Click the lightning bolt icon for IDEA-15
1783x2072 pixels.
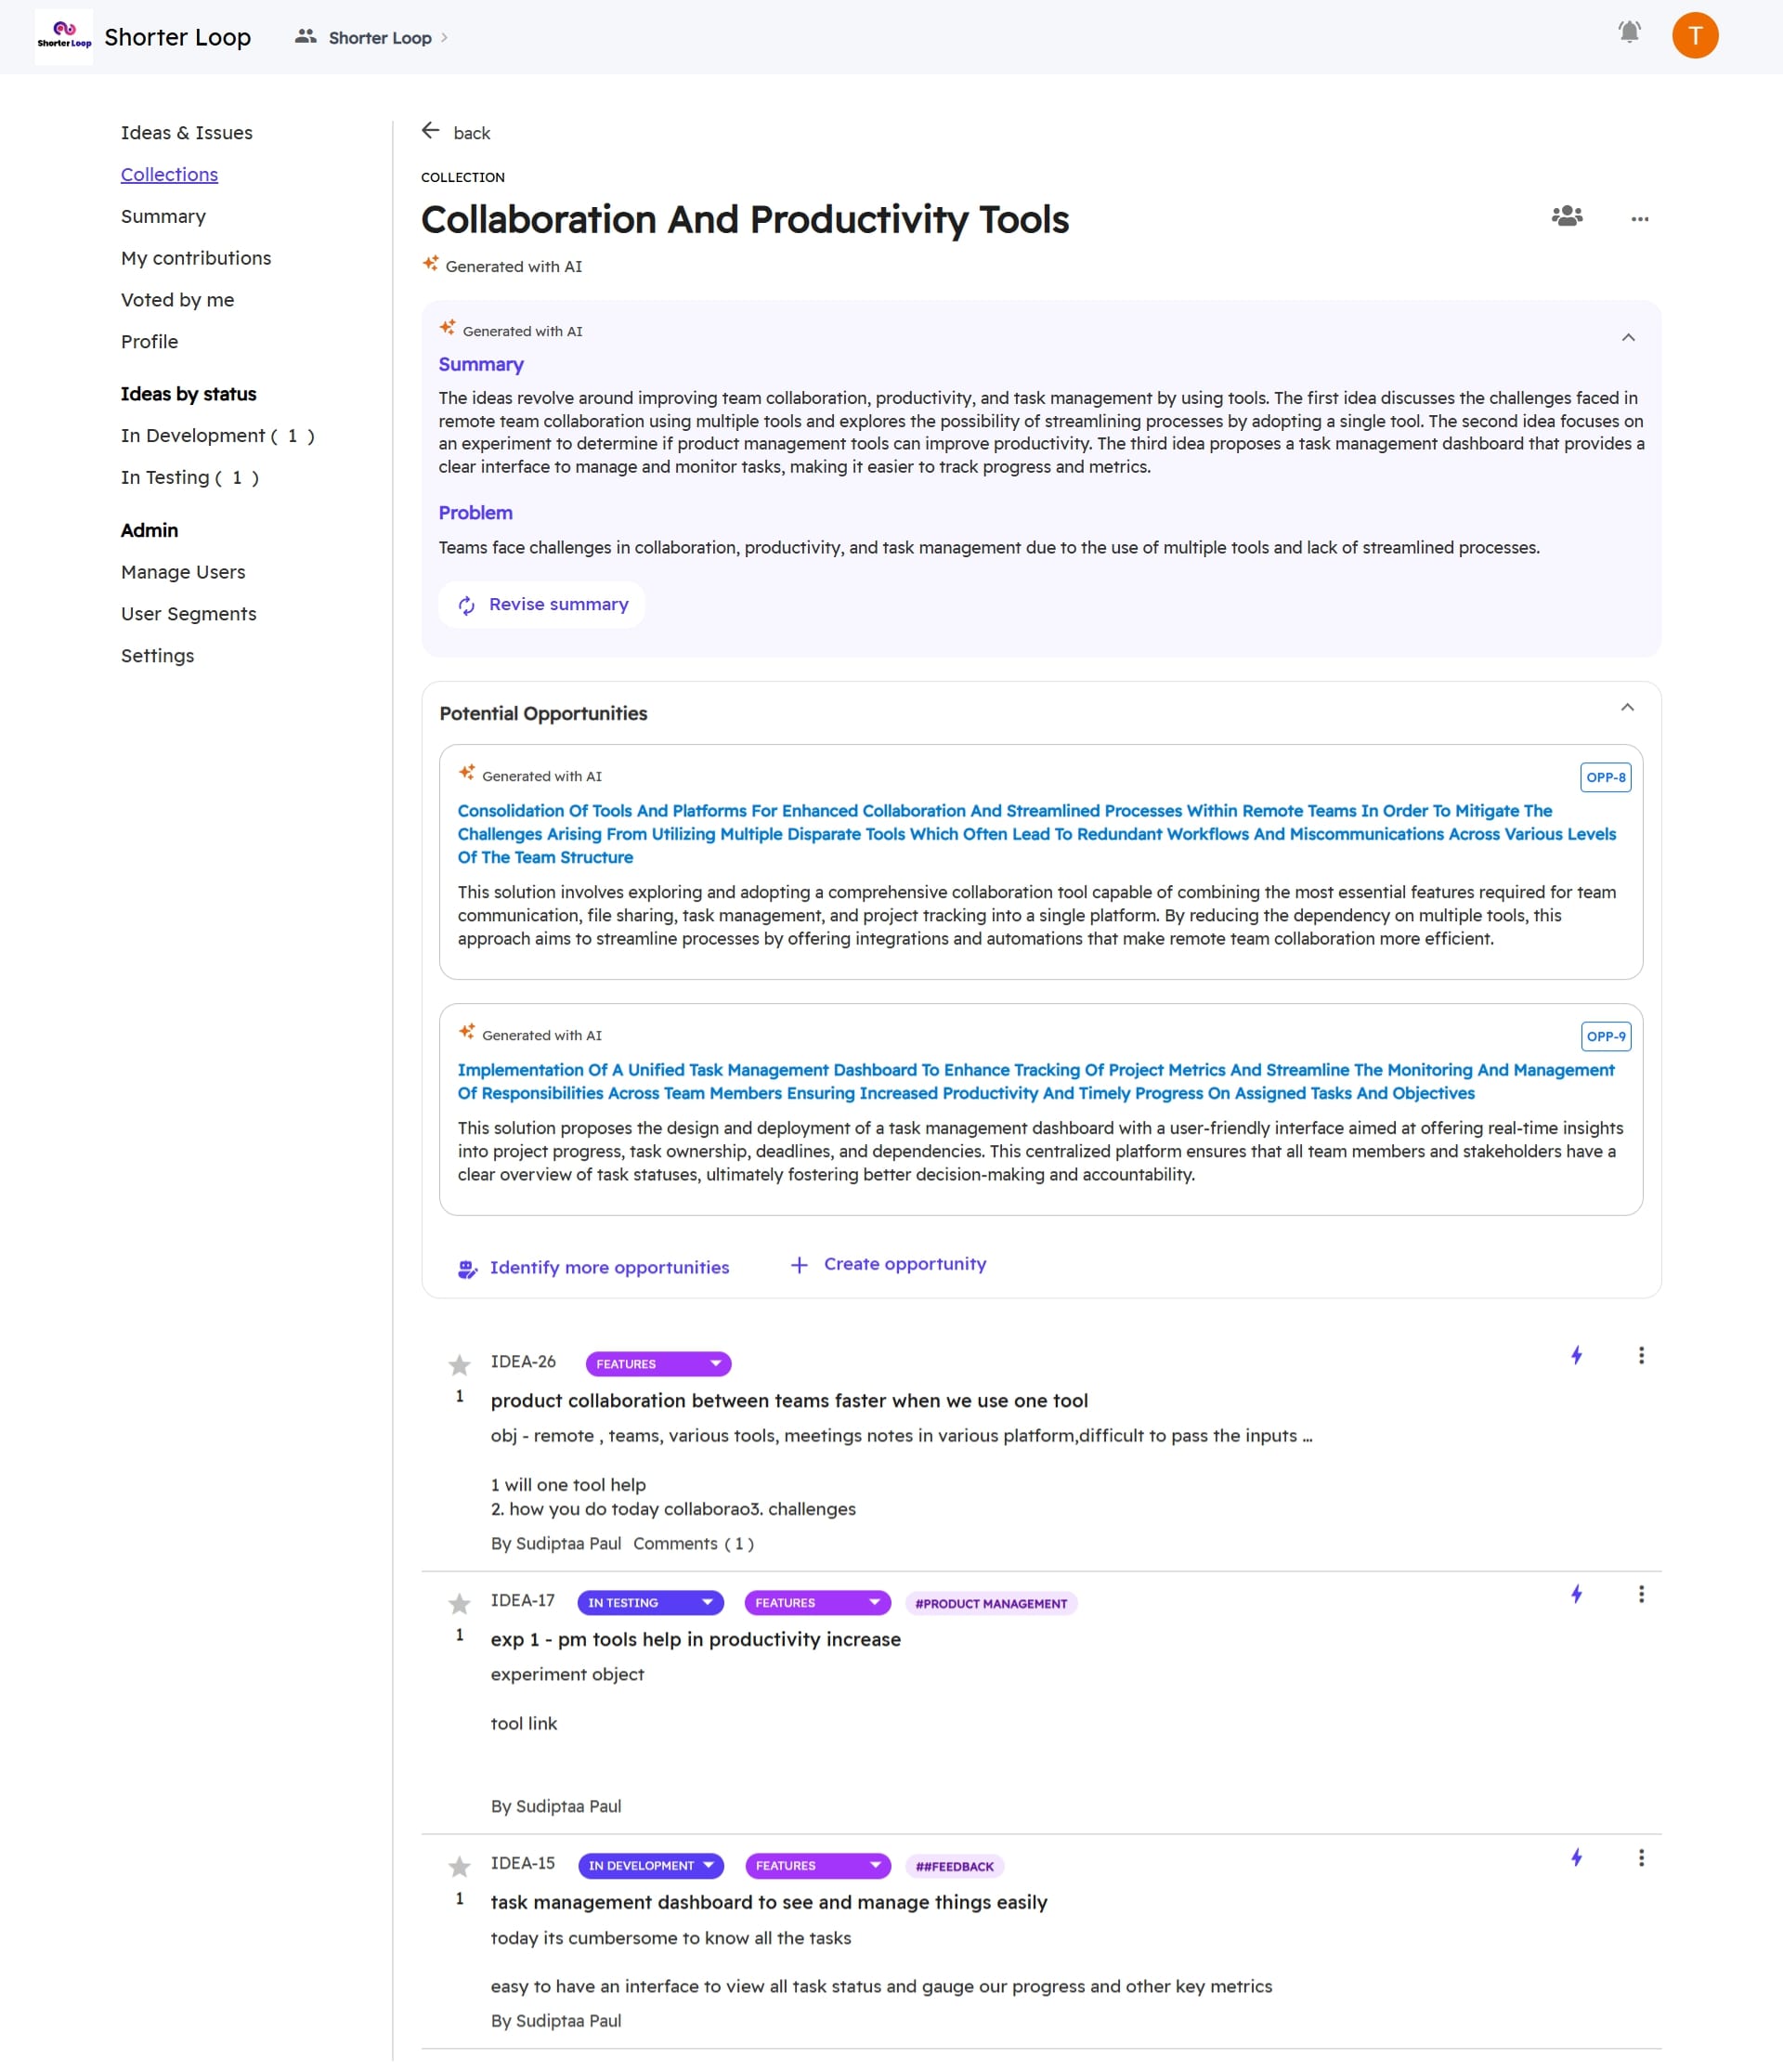[1576, 1858]
